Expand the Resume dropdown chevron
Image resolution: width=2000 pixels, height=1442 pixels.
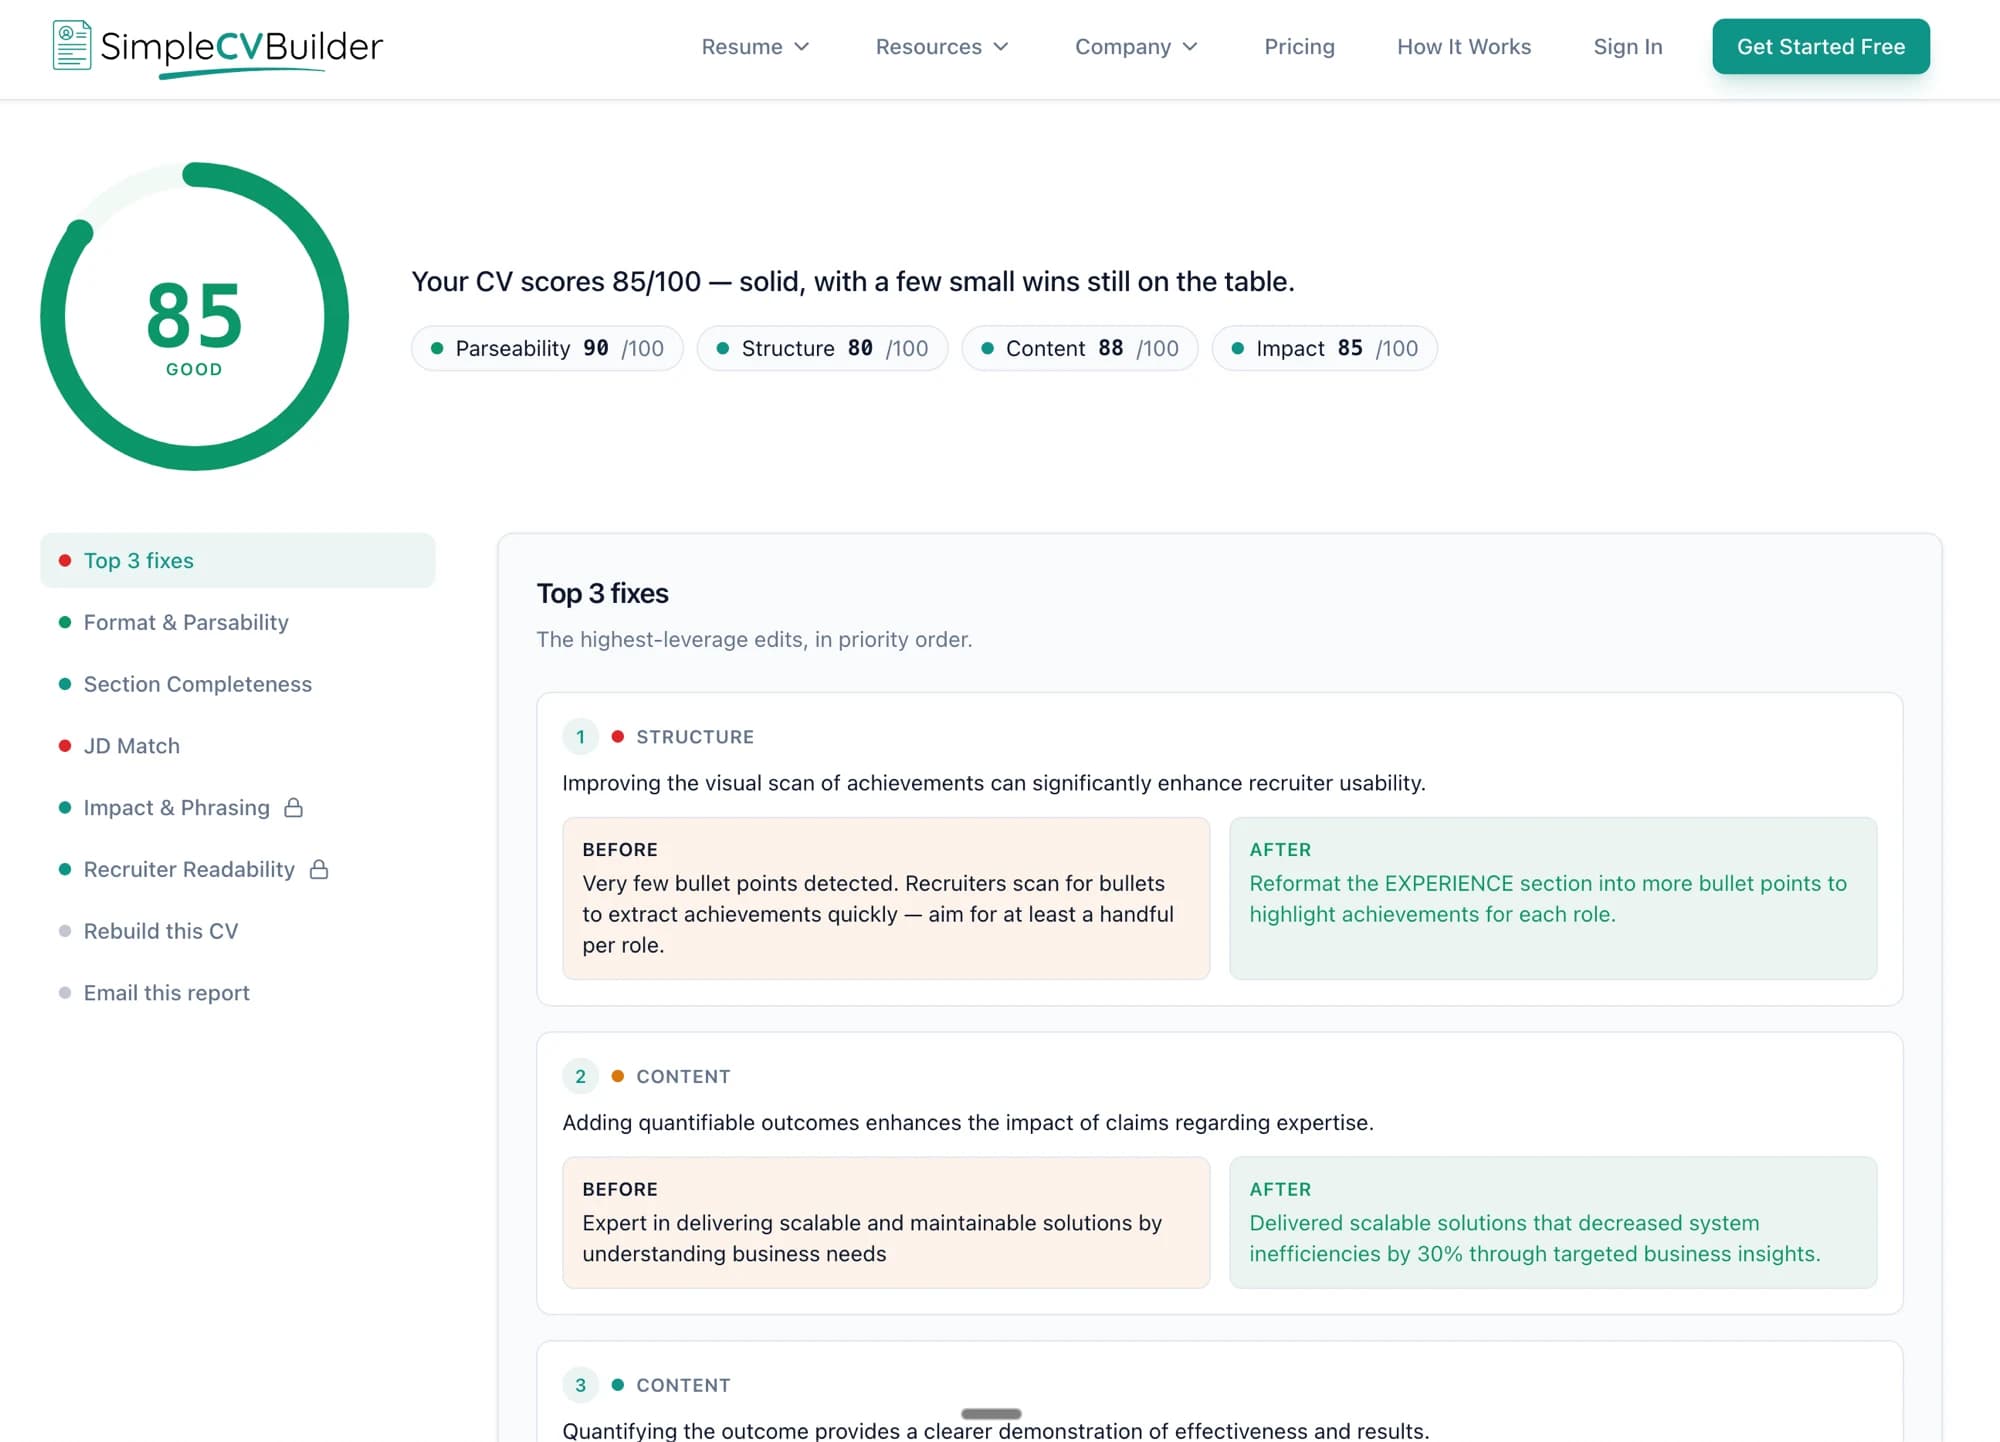point(801,47)
